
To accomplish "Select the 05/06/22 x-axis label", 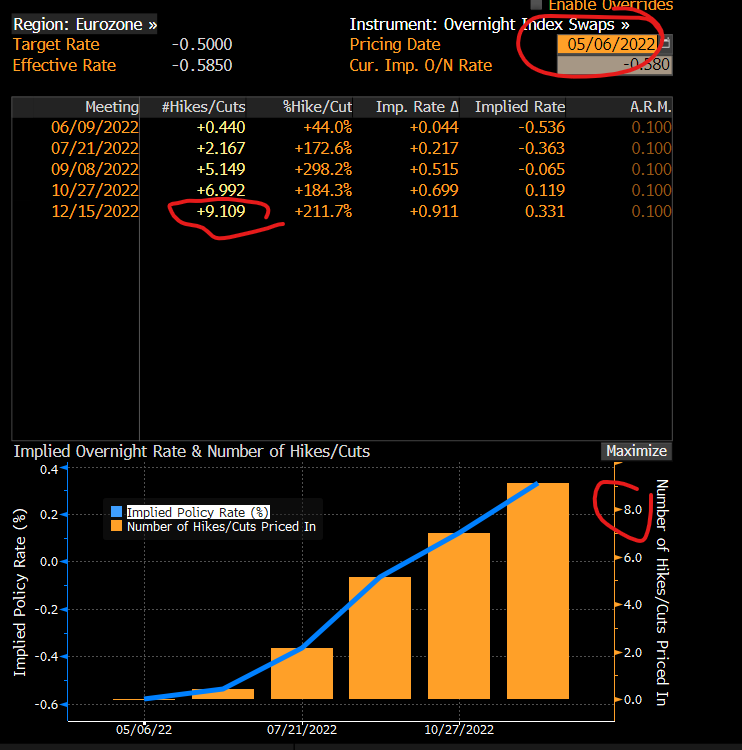I will tap(144, 730).
